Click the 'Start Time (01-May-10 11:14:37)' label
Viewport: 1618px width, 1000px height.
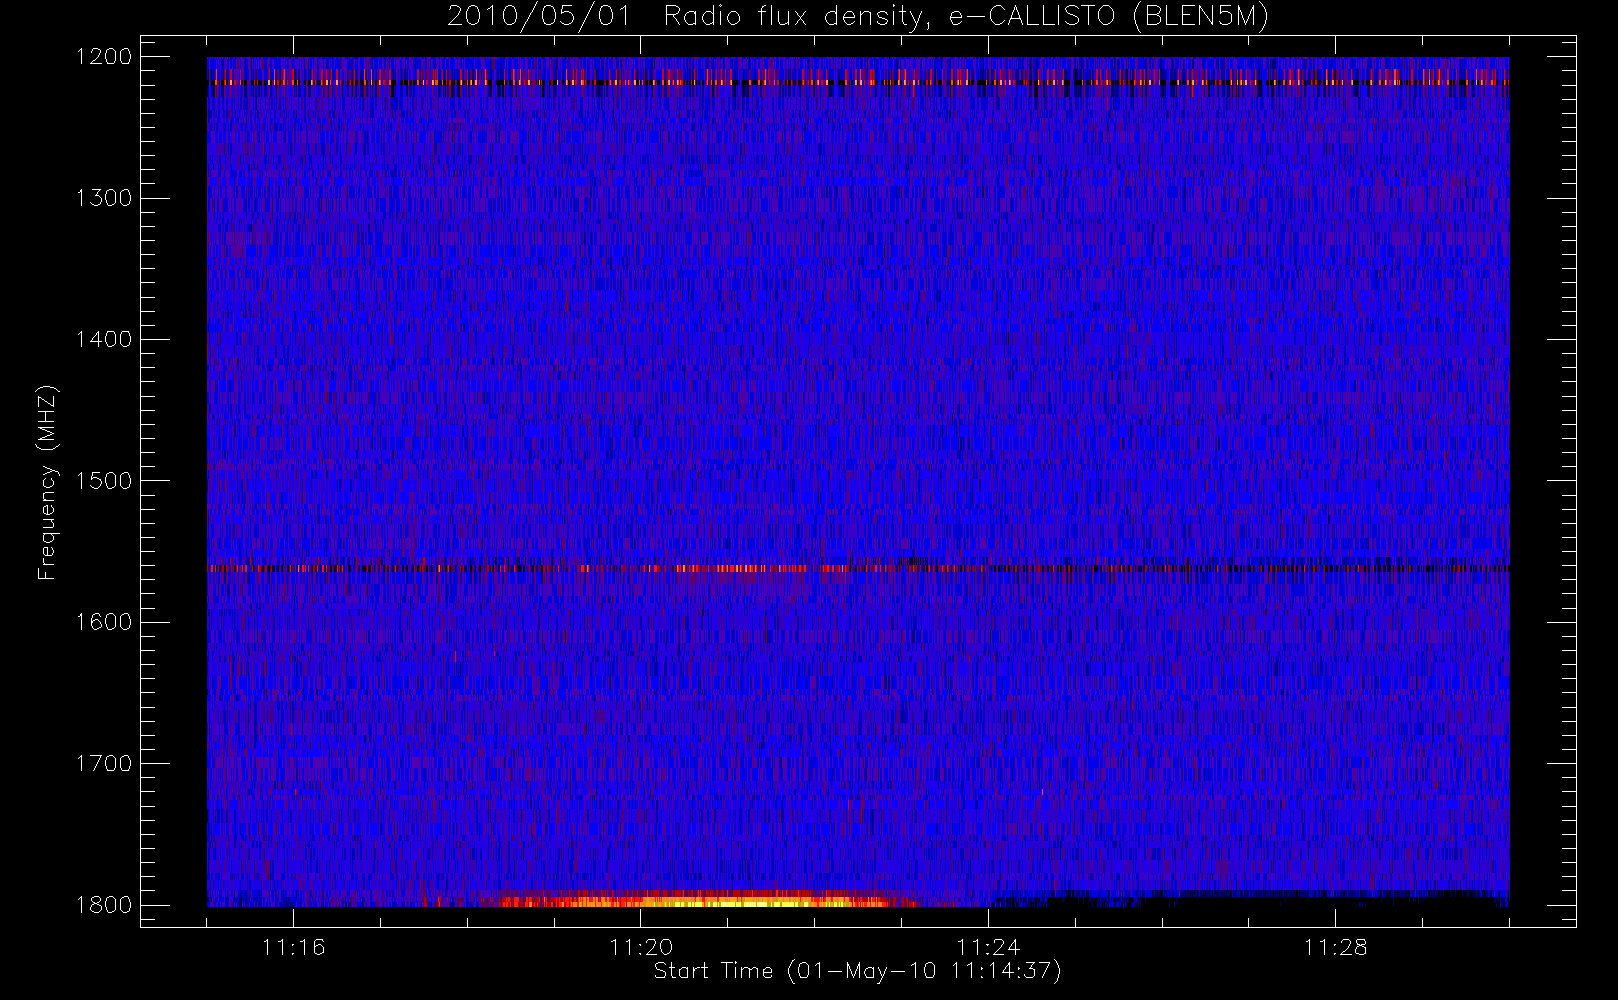point(857,971)
